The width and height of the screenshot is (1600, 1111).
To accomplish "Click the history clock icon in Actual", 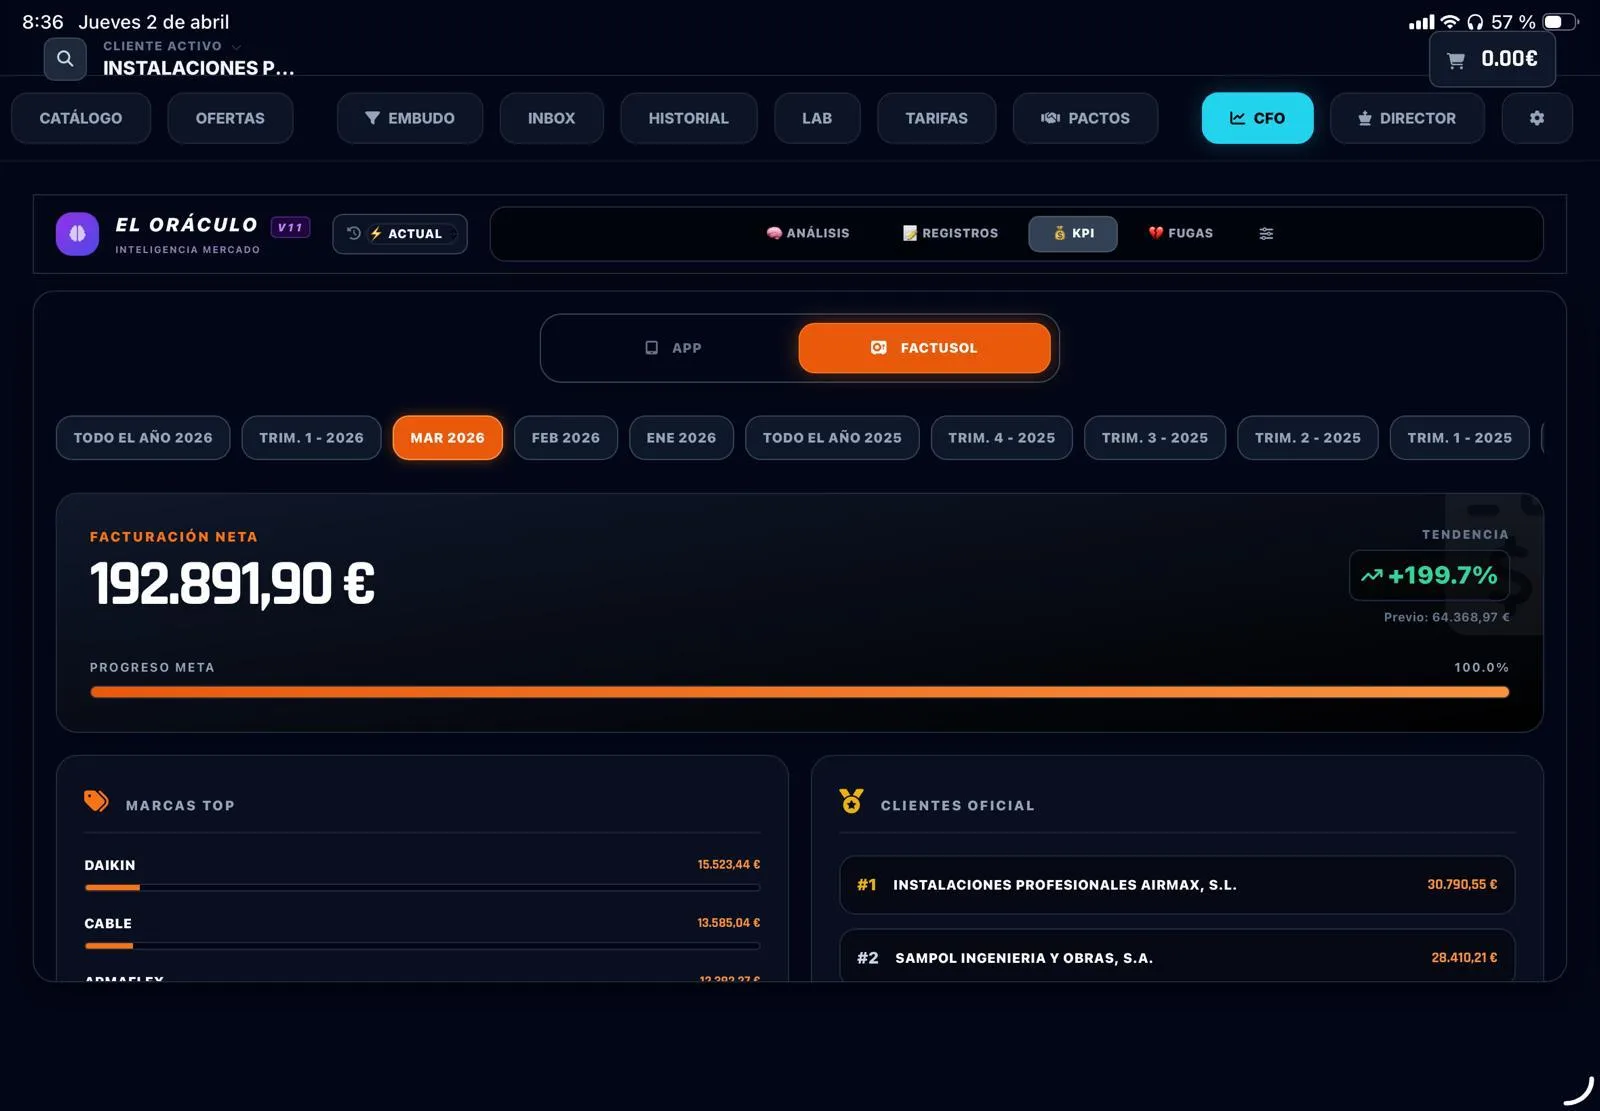I will tap(354, 233).
